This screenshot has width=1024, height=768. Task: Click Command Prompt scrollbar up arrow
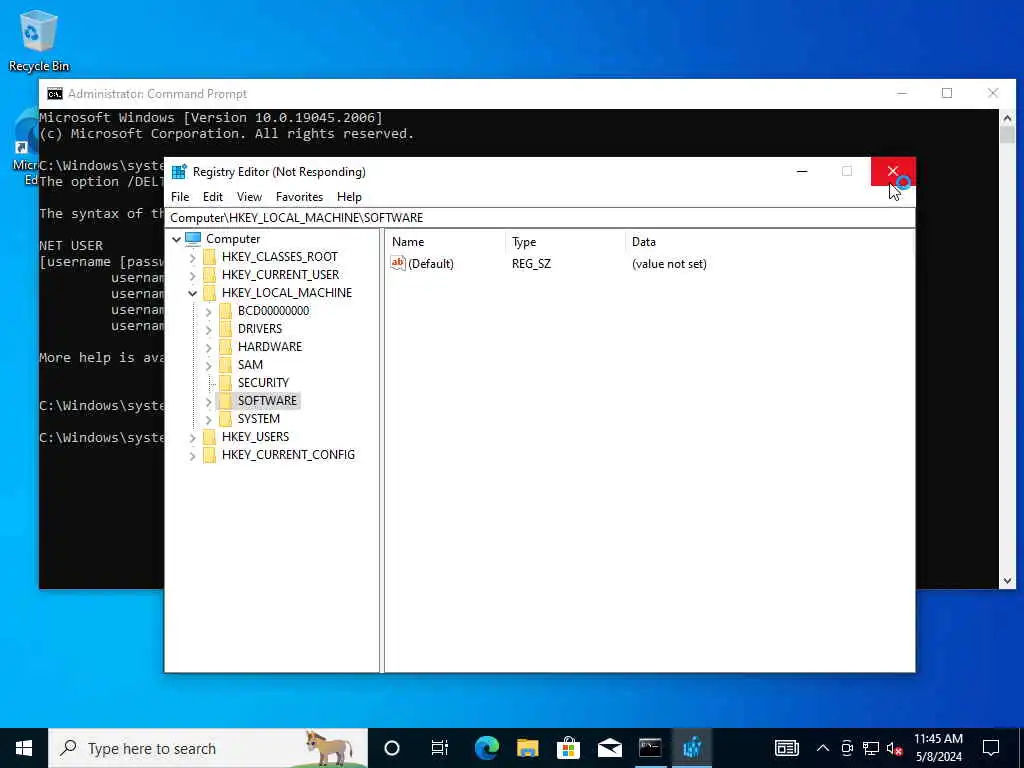coord(1007,118)
